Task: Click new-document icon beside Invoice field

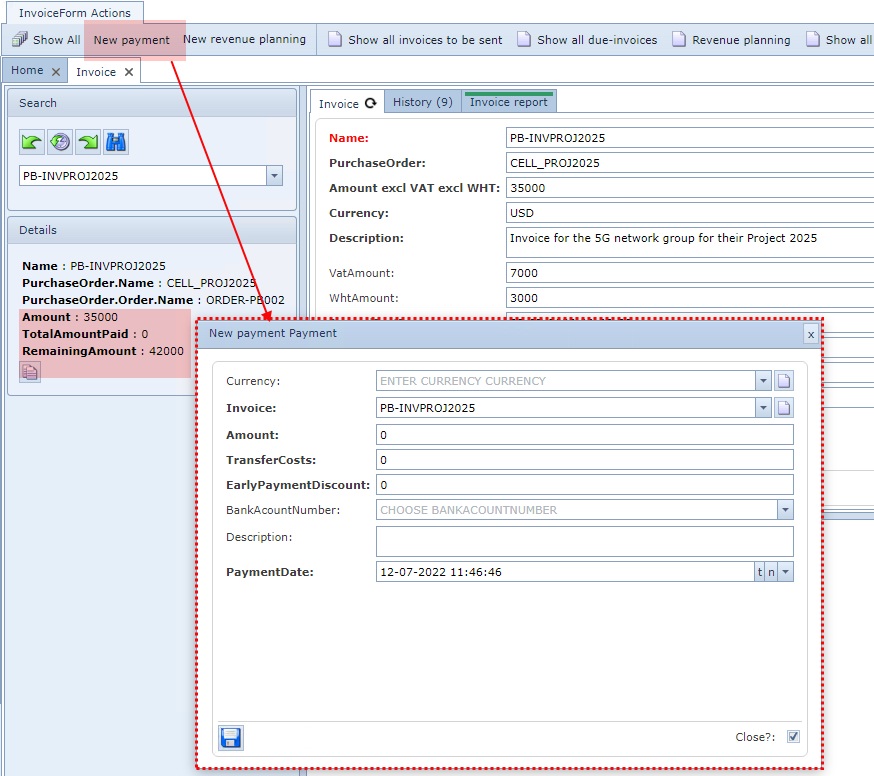Action: tap(785, 408)
